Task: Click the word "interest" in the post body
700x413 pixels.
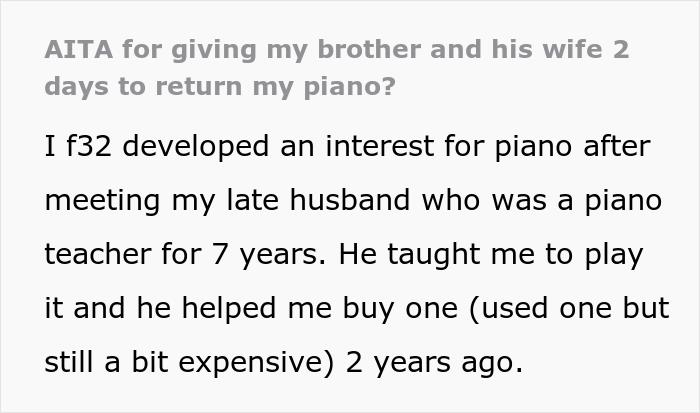Action: (x=379, y=146)
